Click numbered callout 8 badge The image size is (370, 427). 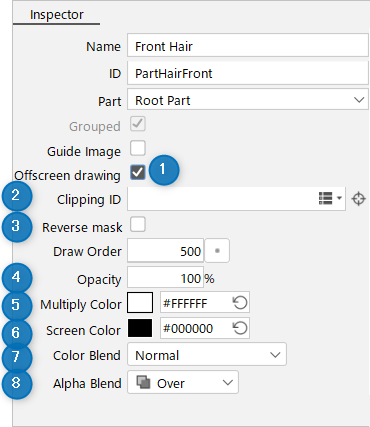[17, 384]
